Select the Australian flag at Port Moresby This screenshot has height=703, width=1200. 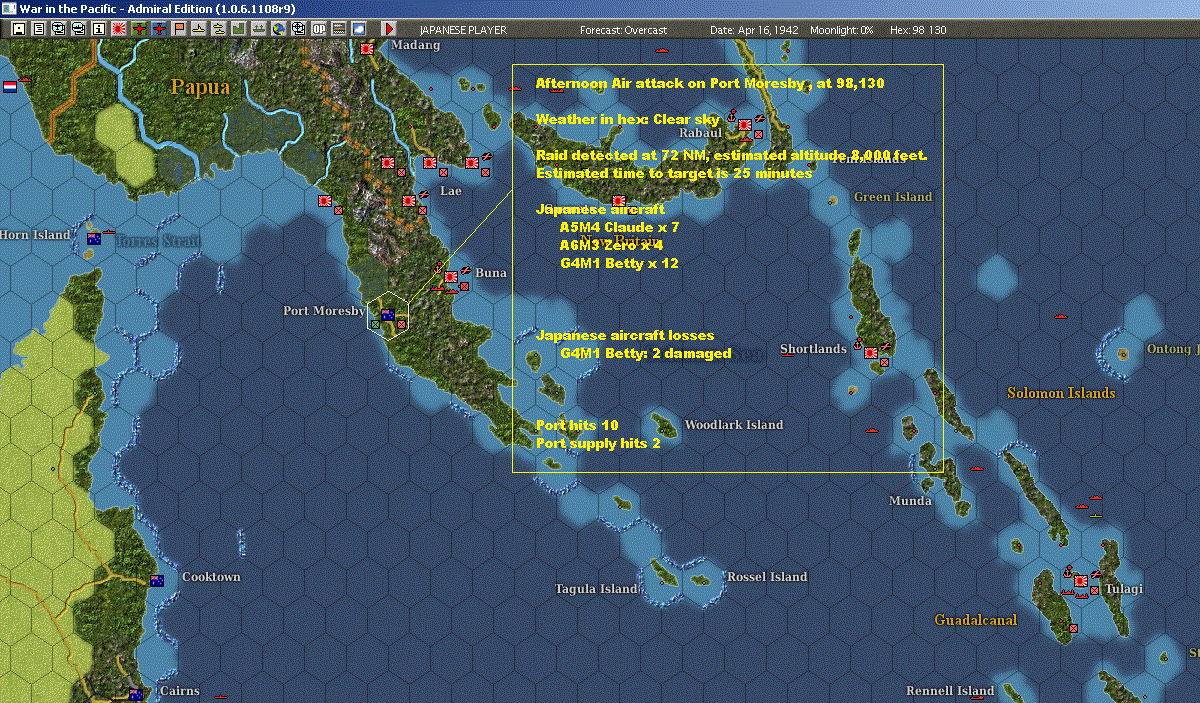pos(387,314)
